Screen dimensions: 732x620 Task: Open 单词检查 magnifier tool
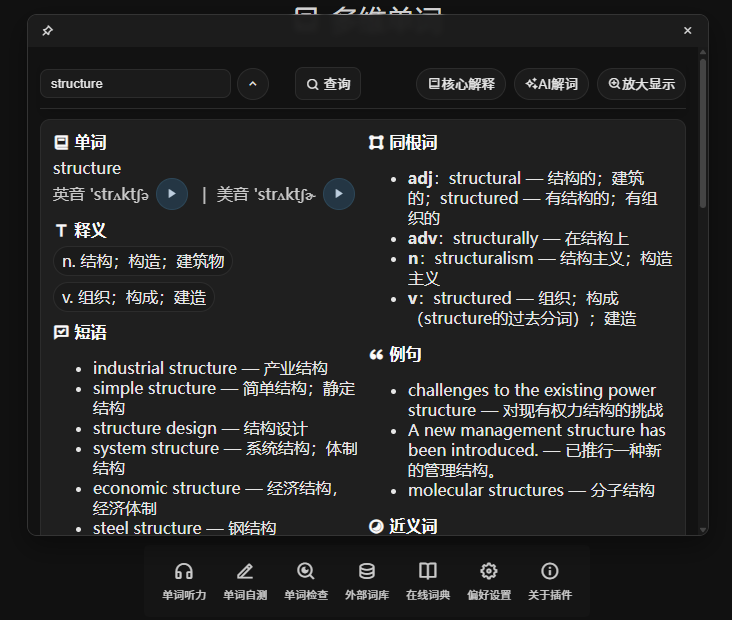[x=306, y=581]
